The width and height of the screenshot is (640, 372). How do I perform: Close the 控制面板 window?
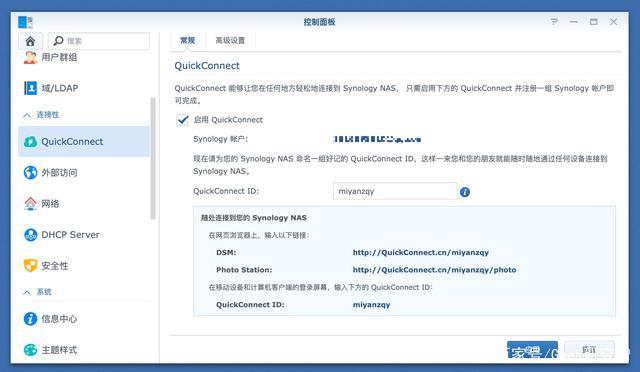613,22
